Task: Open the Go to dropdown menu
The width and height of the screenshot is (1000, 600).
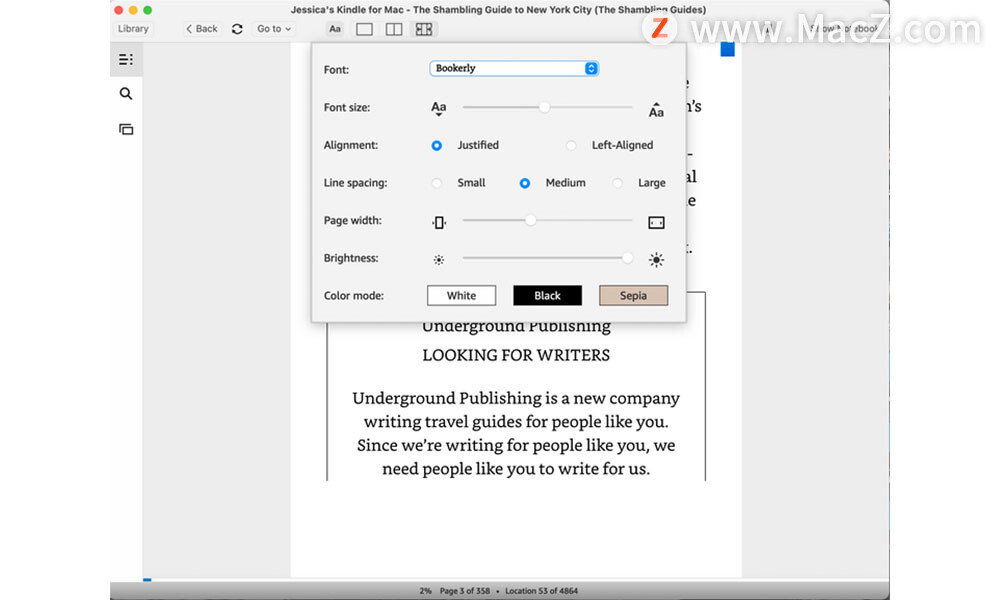Action: tap(274, 29)
